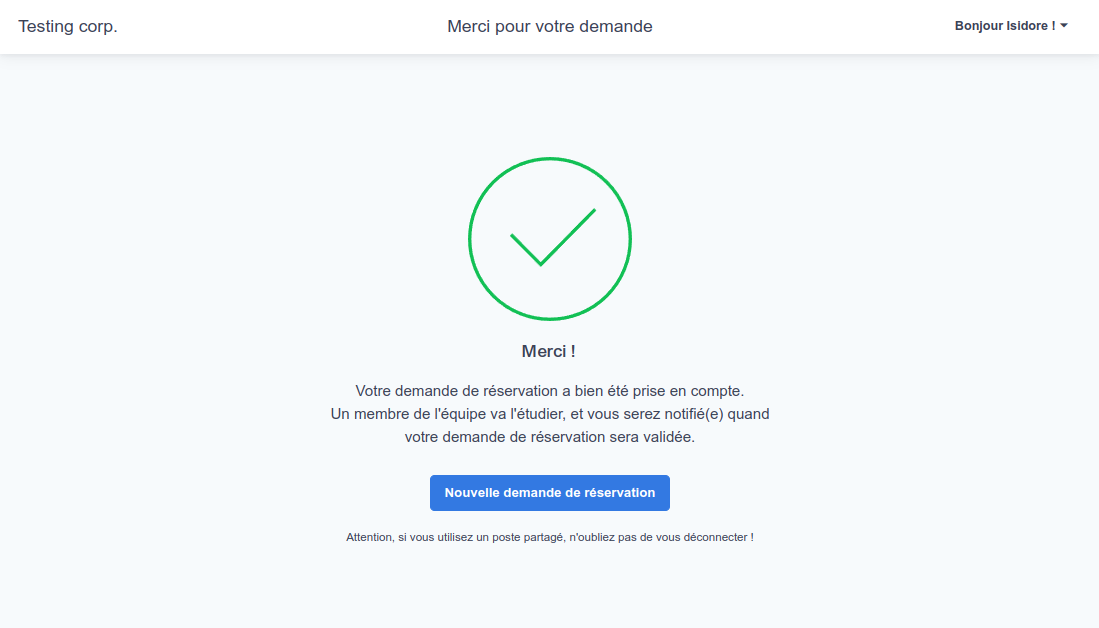Screen dimensions: 1099x628
Task: Click the bold Merci ! heading
Action: tap(549, 351)
